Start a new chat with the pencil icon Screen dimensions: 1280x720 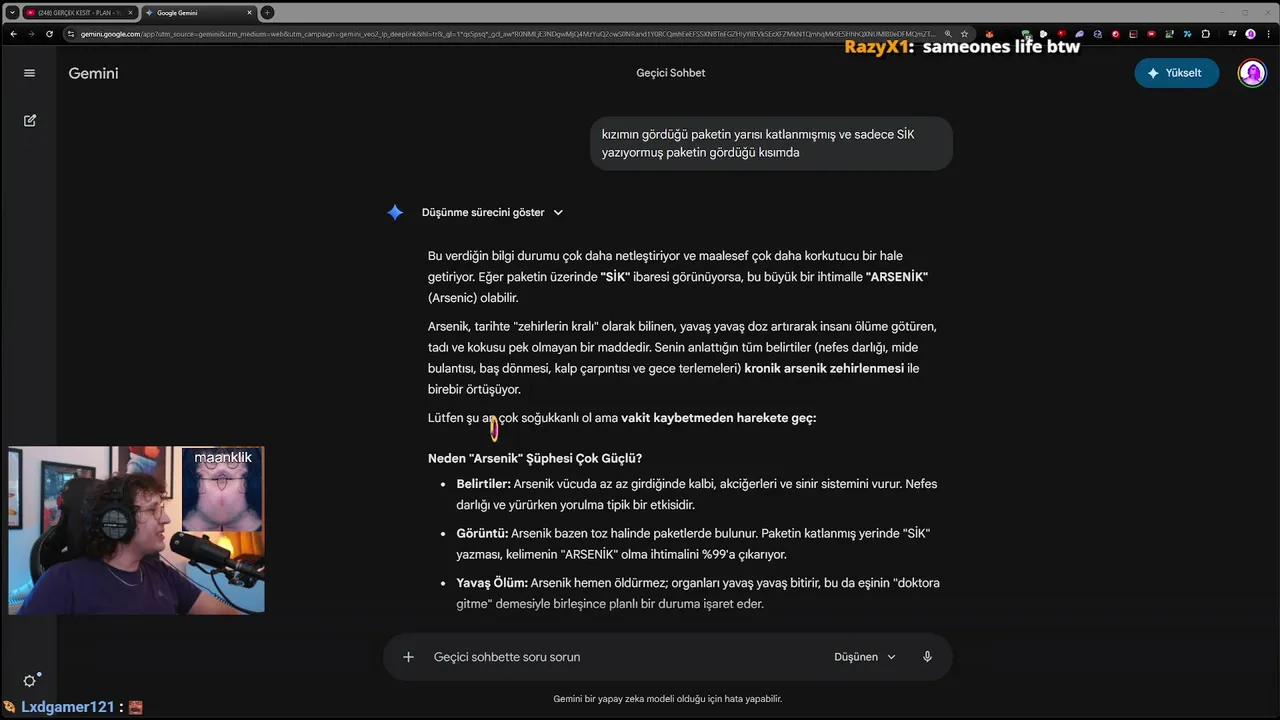(x=30, y=120)
